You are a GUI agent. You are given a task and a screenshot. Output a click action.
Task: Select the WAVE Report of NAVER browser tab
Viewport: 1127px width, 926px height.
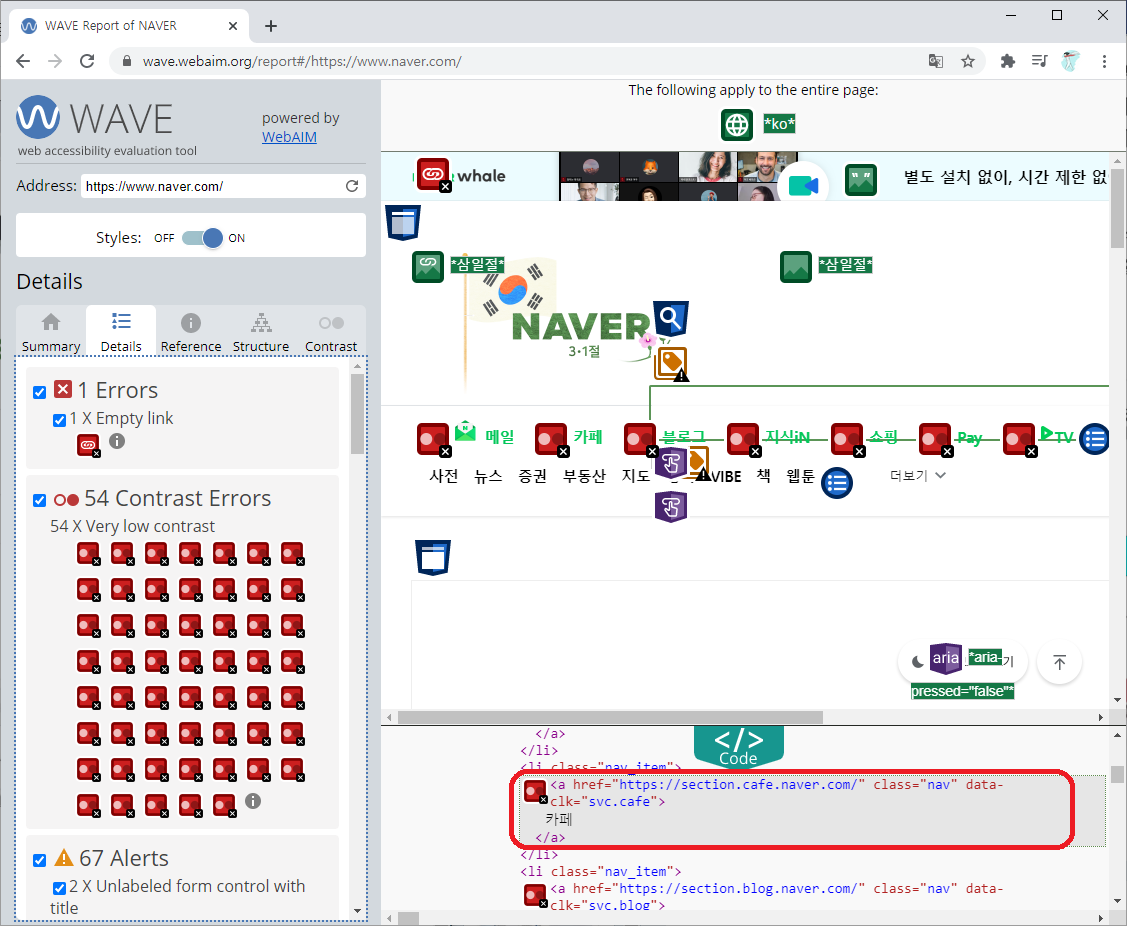(x=129, y=26)
